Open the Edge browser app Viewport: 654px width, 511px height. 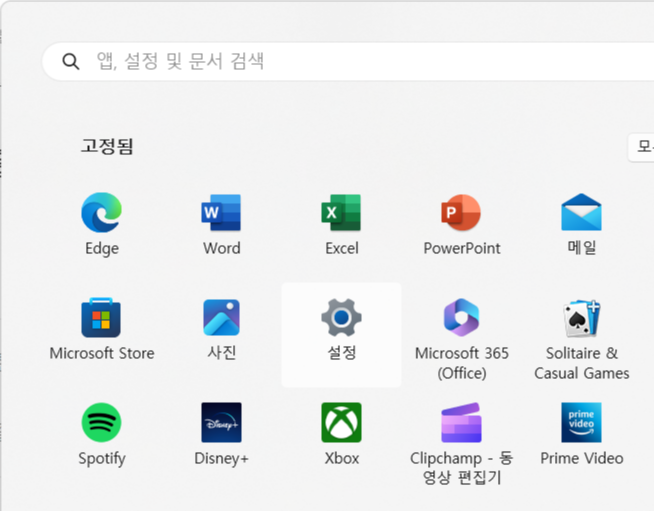coord(101,213)
